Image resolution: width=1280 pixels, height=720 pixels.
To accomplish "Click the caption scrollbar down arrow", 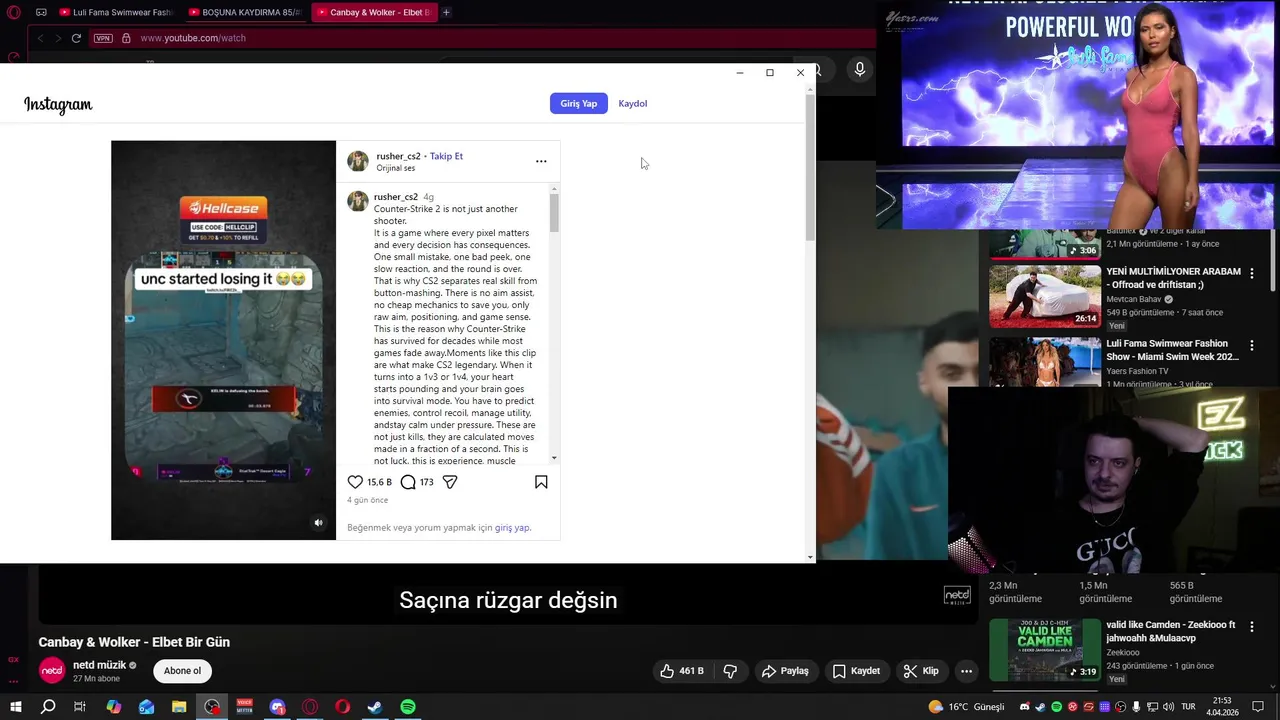I will [x=554, y=457].
